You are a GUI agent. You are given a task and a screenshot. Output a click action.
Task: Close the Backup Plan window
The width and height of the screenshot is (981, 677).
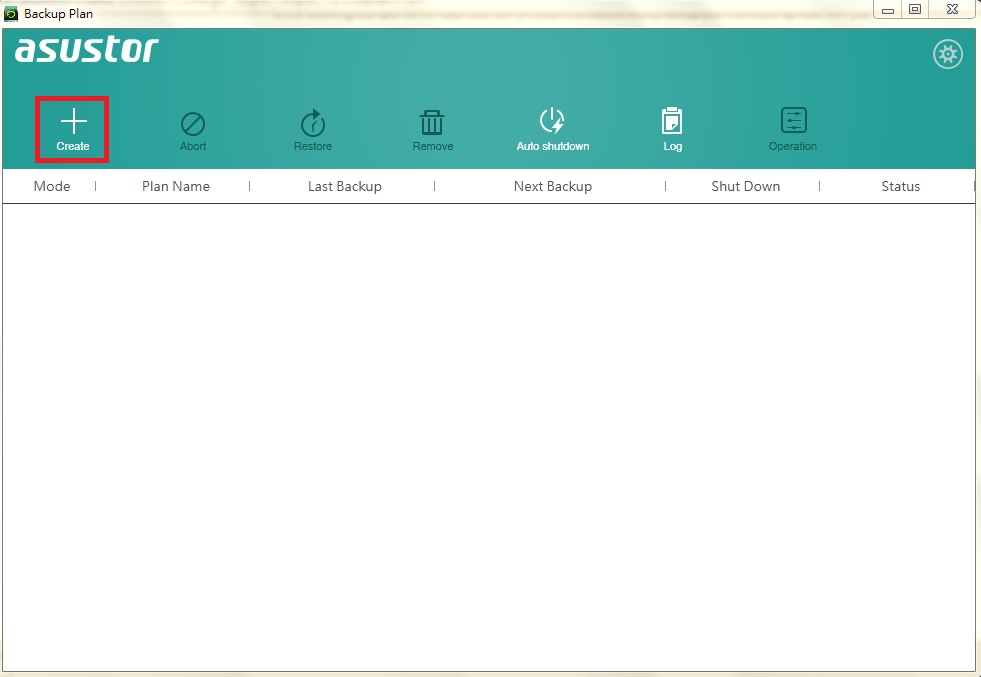pyautogui.click(x=952, y=9)
